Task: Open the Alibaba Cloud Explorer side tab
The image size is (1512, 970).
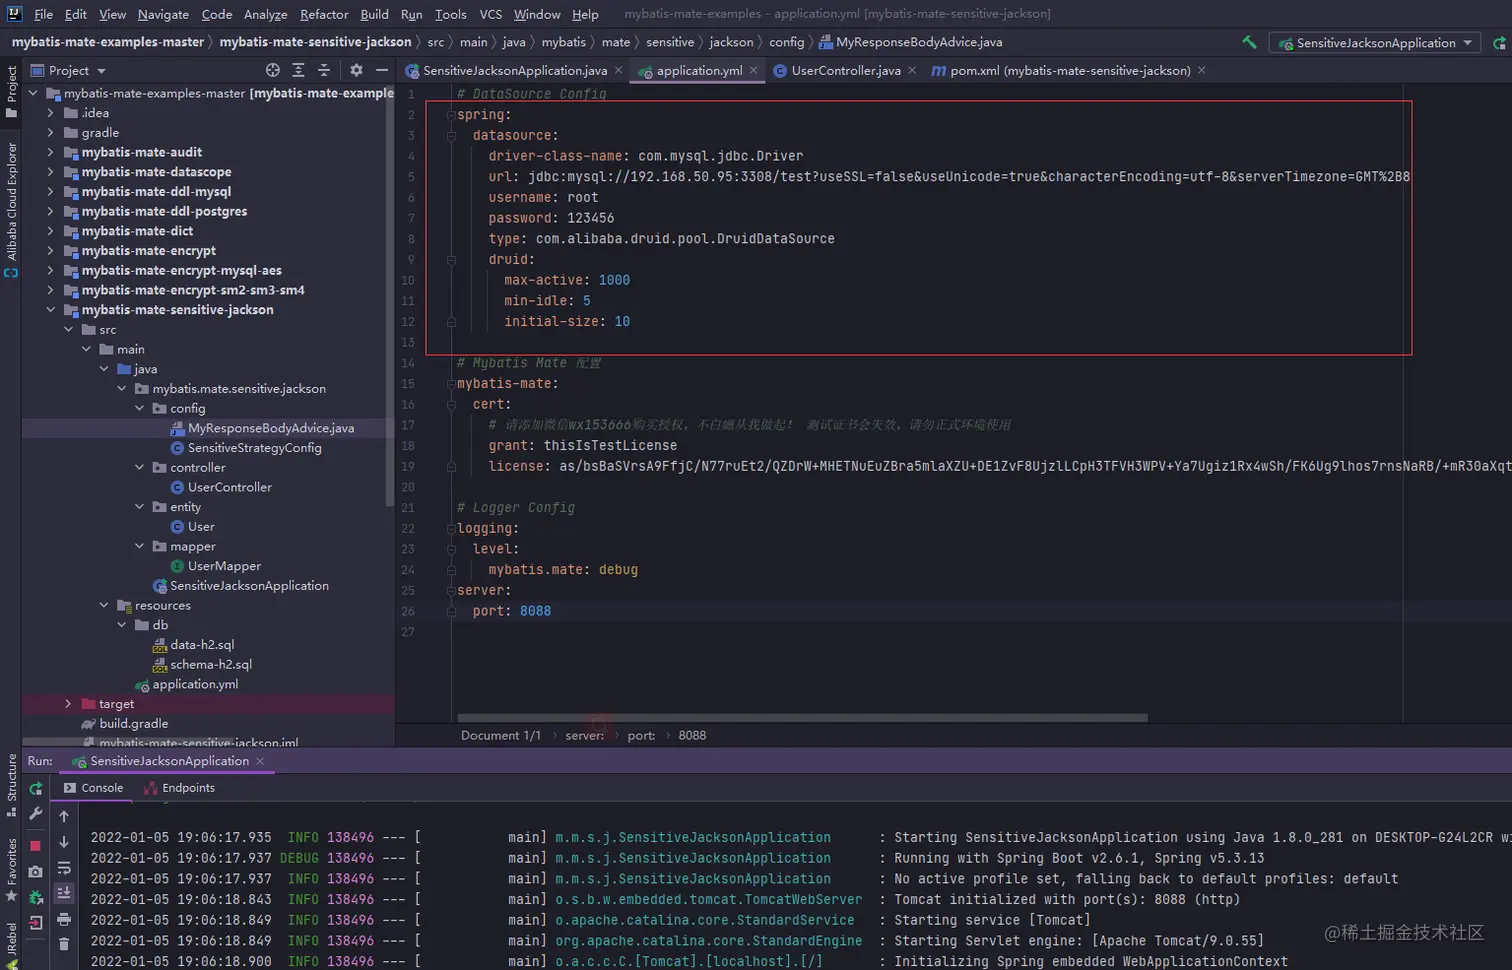Action: [x=11, y=210]
